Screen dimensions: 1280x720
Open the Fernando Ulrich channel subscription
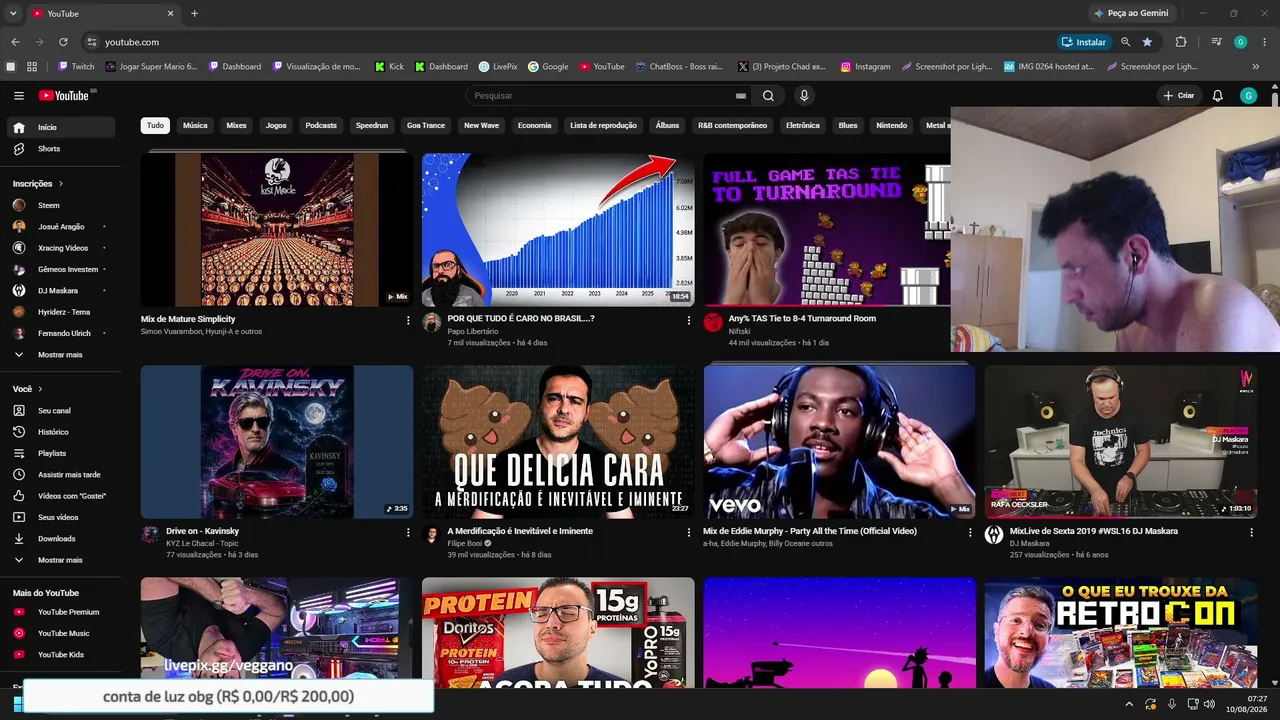pos(62,333)
